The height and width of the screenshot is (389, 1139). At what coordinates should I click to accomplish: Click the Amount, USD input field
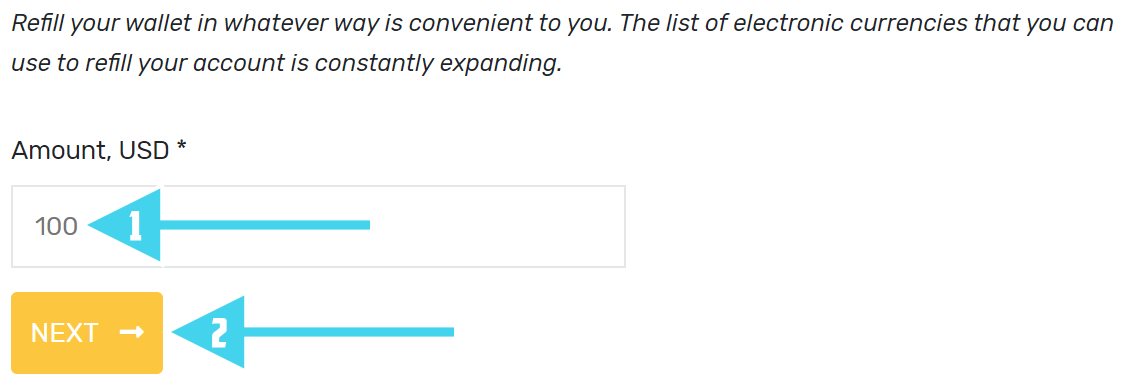point(318,226)
